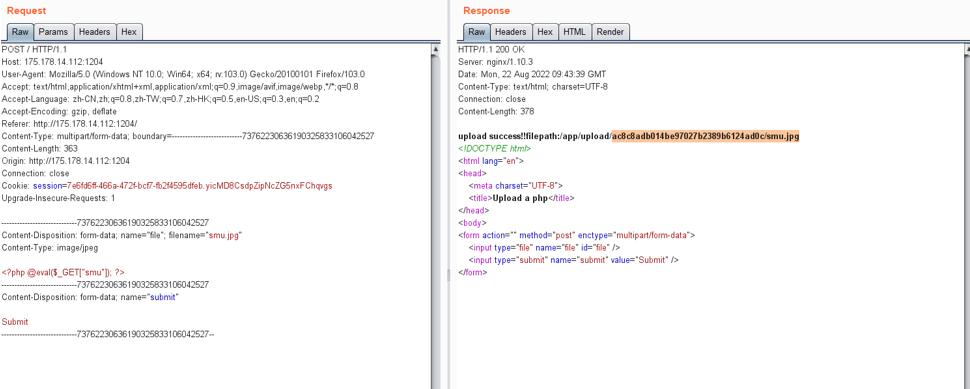Open the Headers tab in Response panel

(511, 32)
